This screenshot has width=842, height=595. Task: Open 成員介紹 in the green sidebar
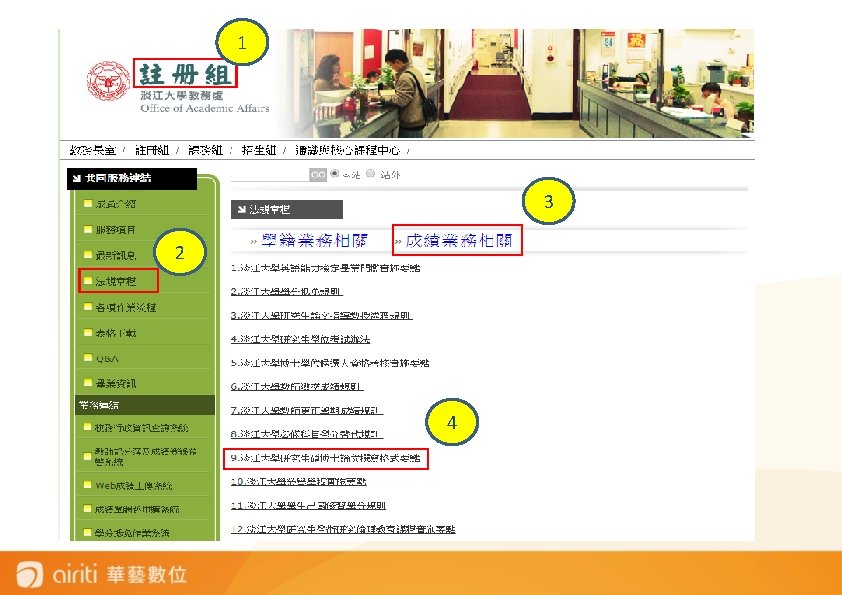[x=115, y=204]
